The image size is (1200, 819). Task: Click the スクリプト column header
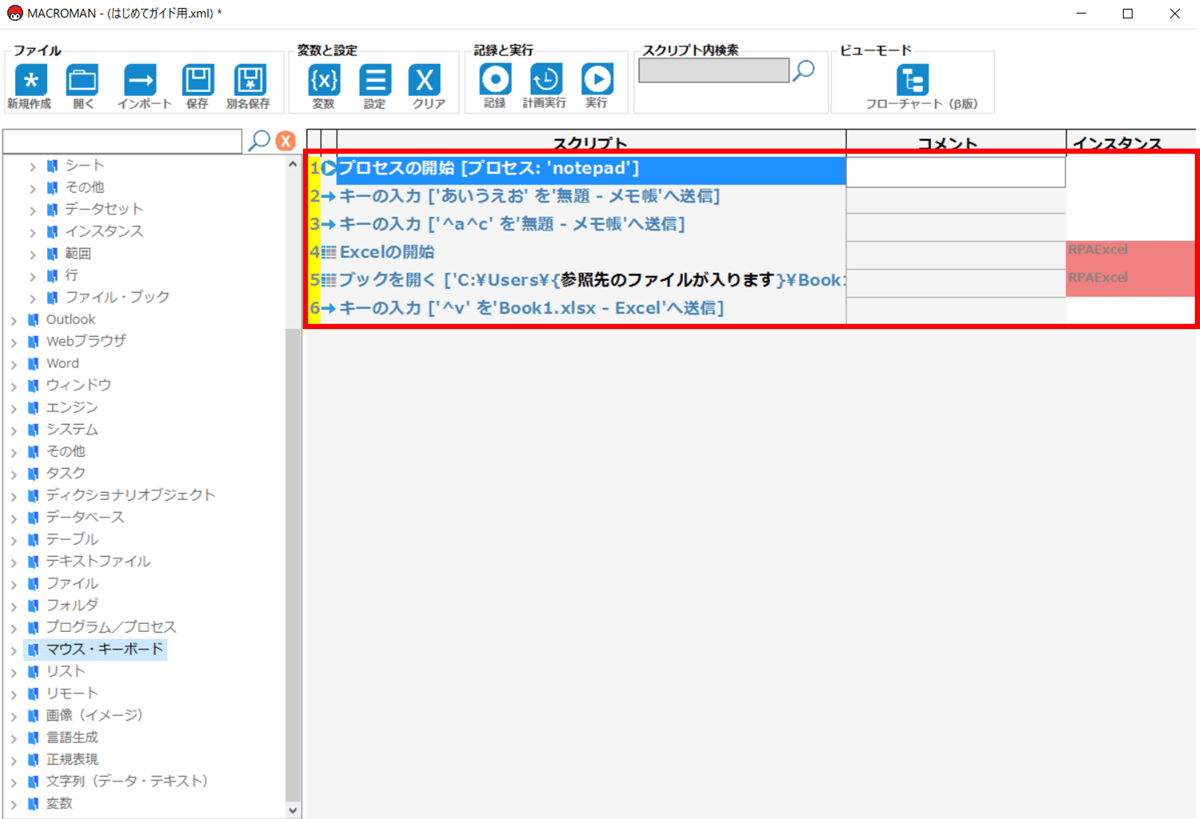[x=591, y=143]
